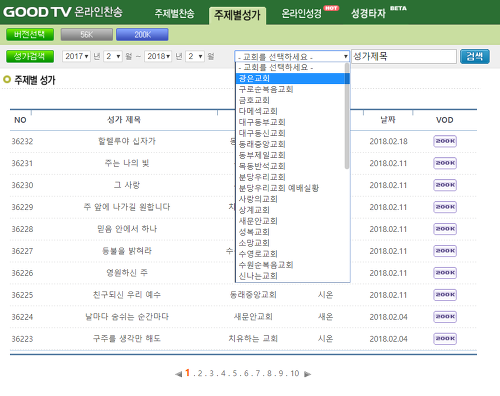Select 새문안교회 in dropdown list
This screenshot has height=396, width=500.
(290, 221)
